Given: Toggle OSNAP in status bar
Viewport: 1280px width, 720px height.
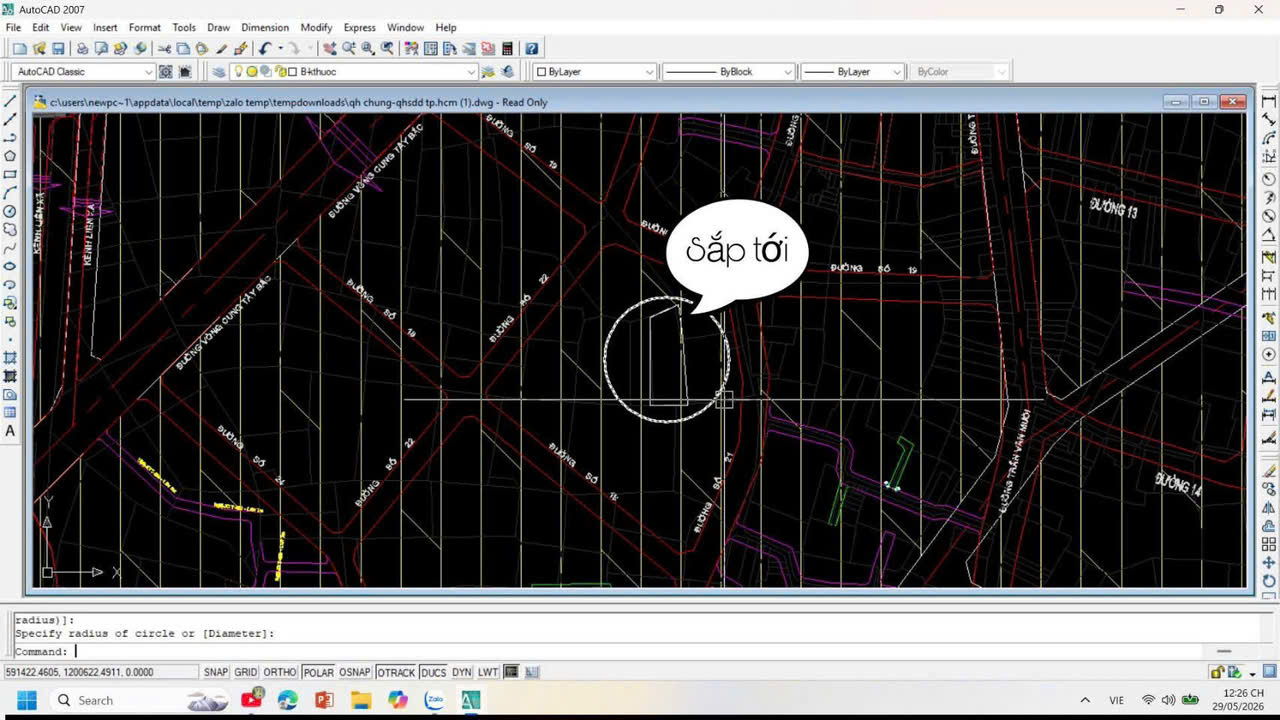Looking at the screenshot, I should pyautogui.click(x=355, y=672).
